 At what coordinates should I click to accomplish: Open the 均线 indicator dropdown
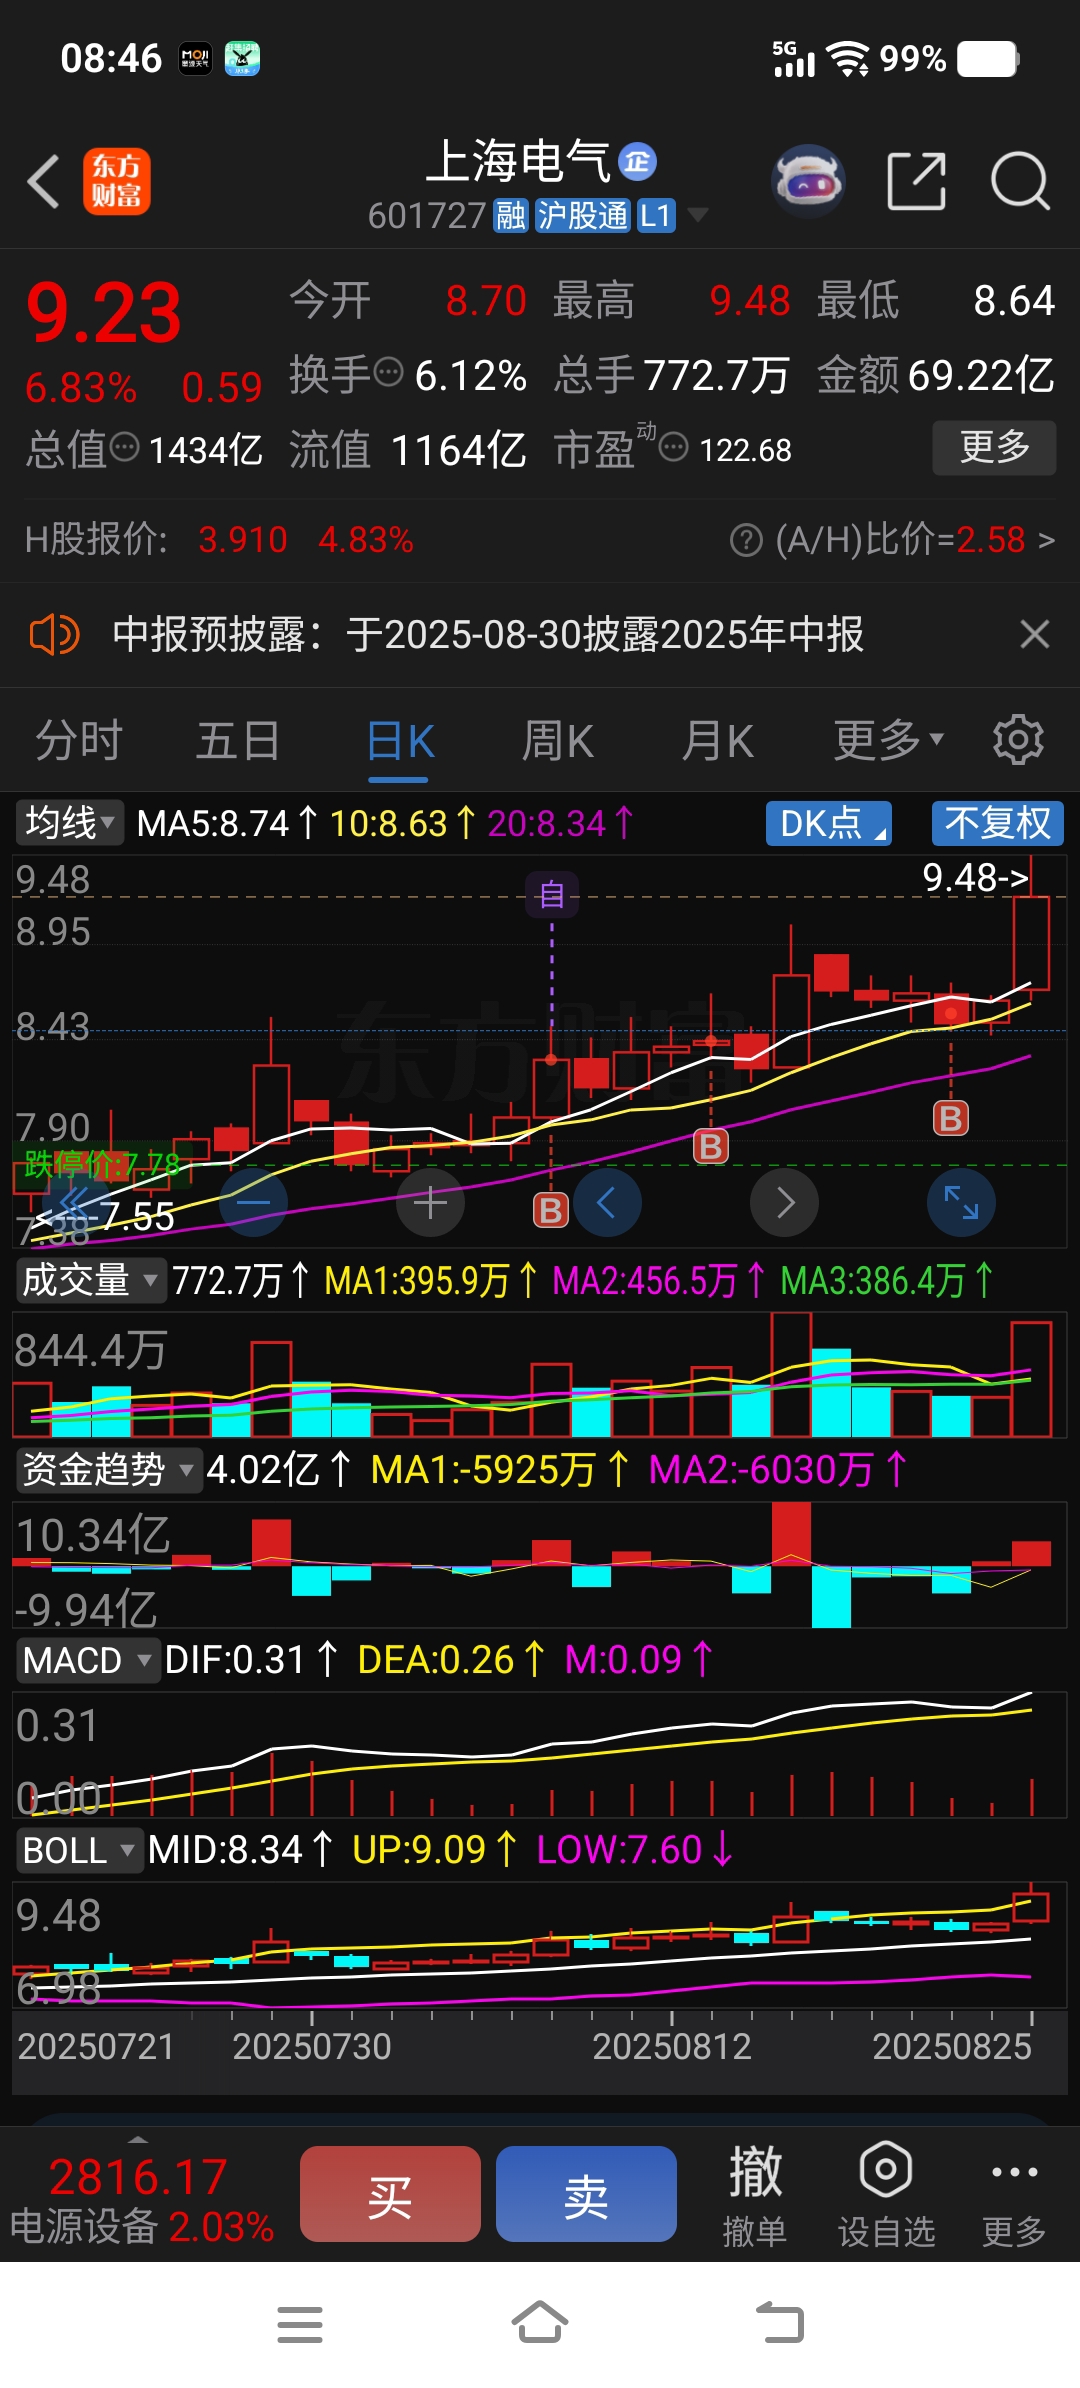[x=70, y=823]
